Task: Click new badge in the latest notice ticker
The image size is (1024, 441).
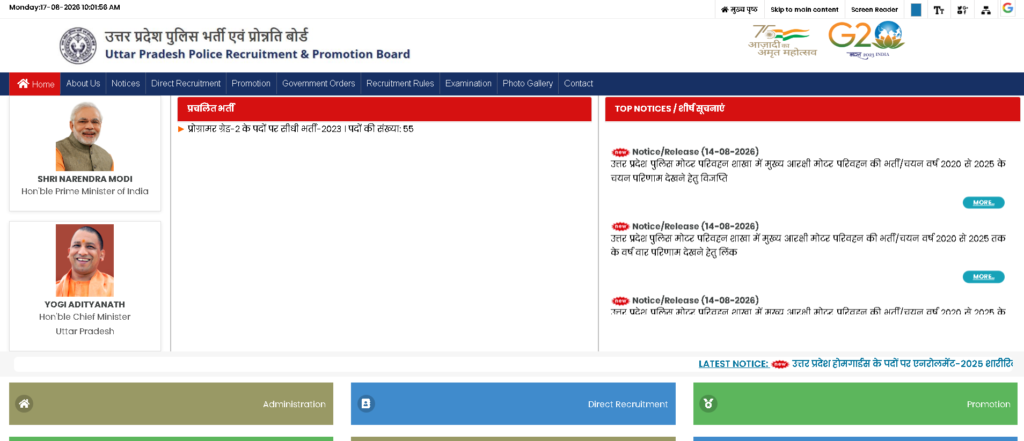Action: [780, 364]
